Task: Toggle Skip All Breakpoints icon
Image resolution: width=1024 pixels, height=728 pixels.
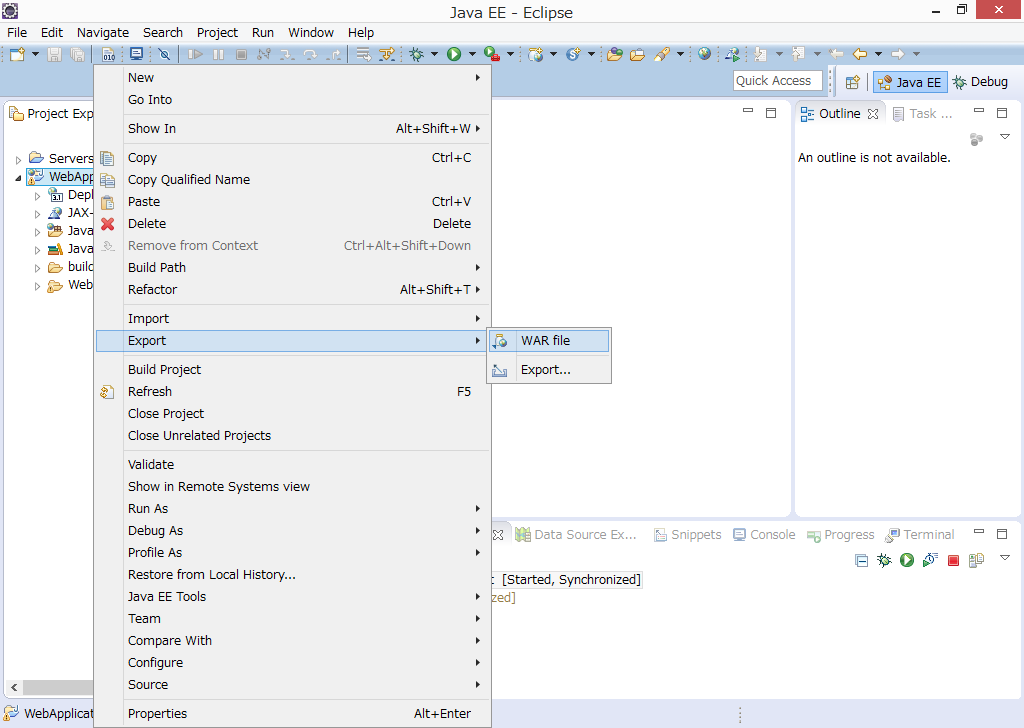Action: pyautogui.click(x=165, y=54)
